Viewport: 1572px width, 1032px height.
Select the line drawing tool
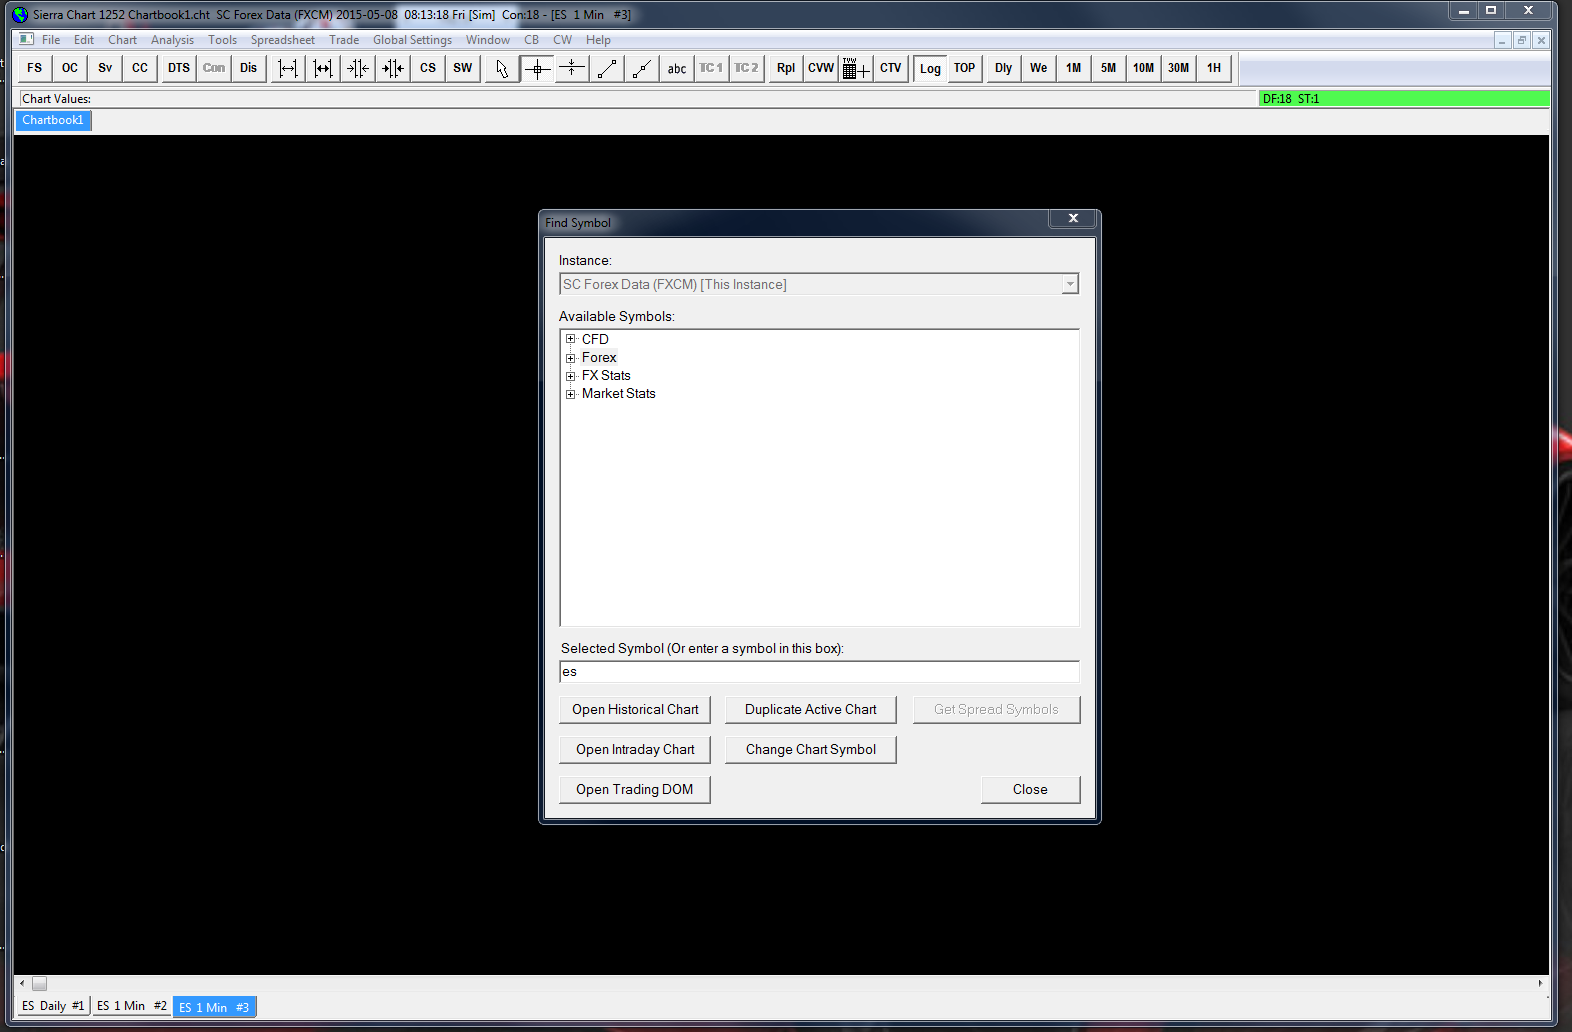click(607, 68)
